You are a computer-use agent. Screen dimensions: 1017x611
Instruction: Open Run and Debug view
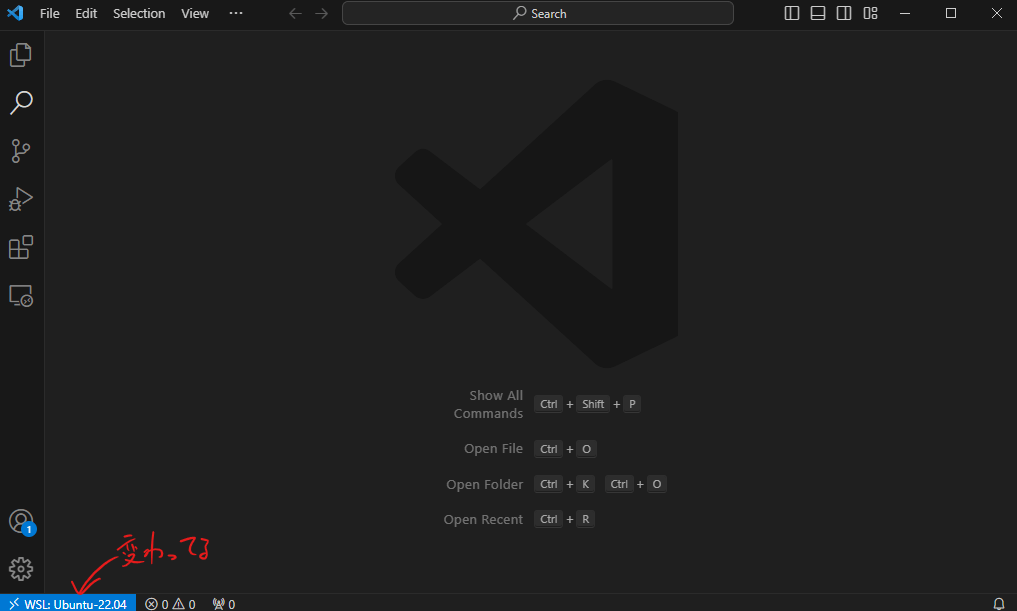coord(21,199)
